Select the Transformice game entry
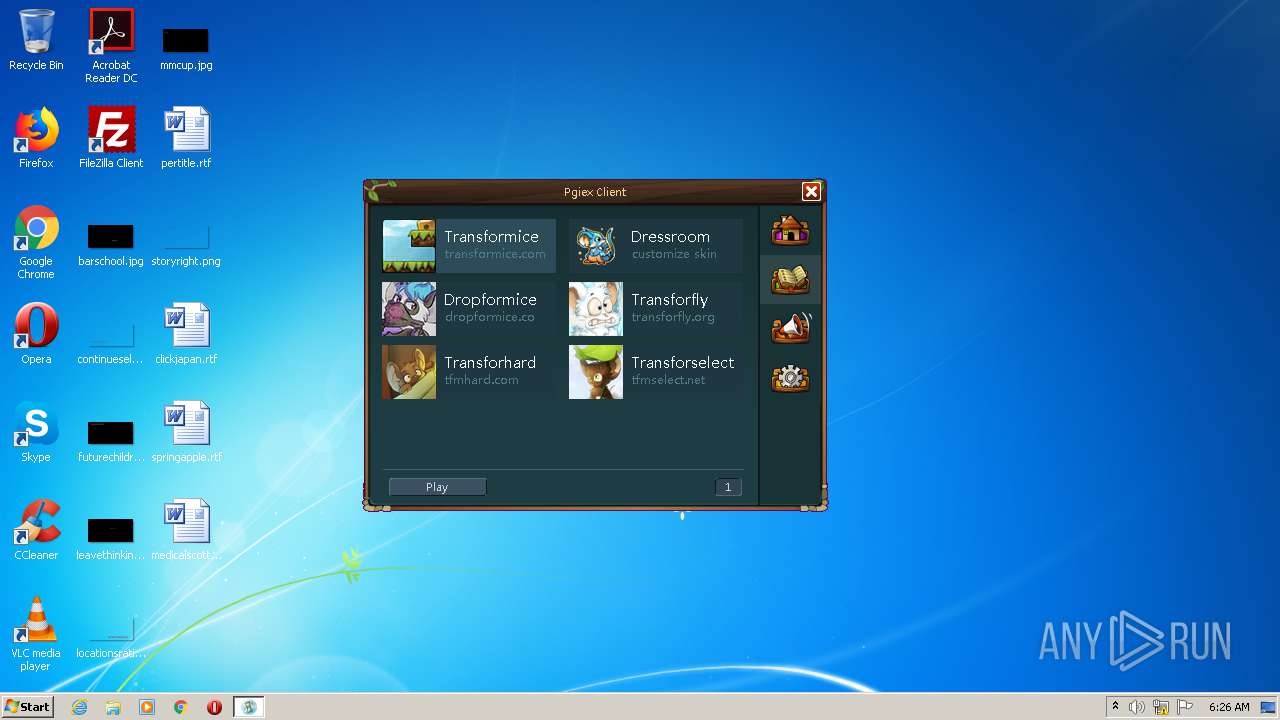 (468, 246)
